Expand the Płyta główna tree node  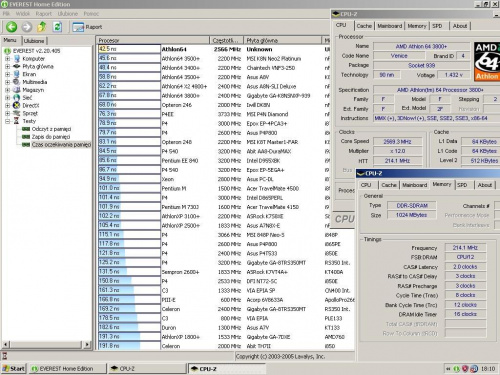coord(7,66)
